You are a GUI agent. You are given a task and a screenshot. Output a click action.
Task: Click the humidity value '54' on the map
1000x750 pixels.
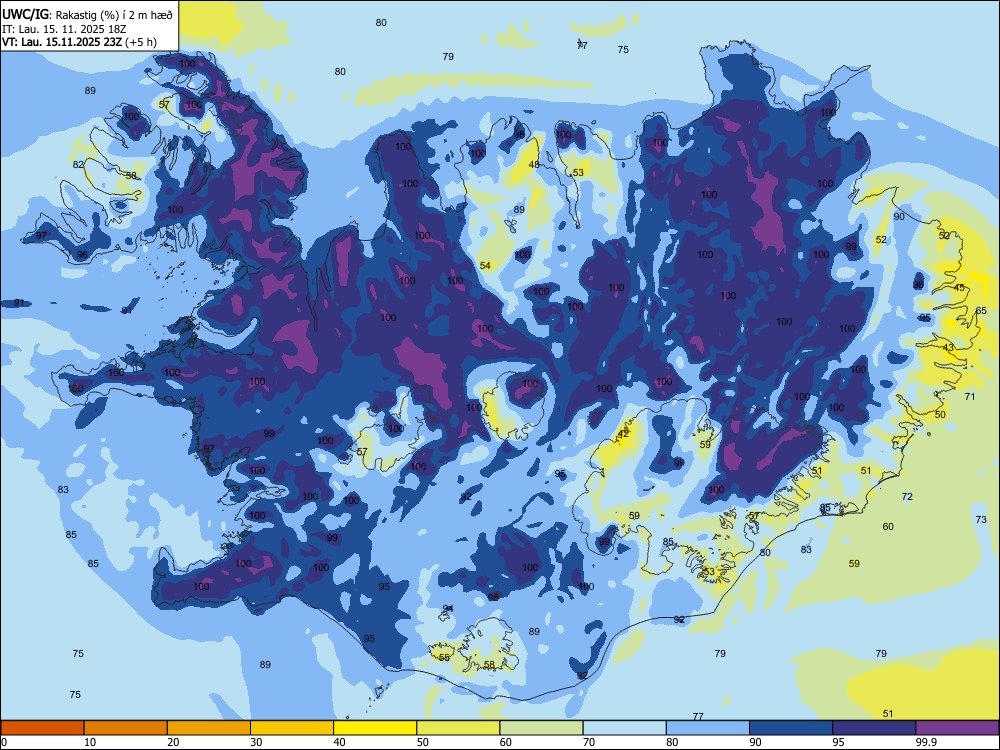(485, 265)
